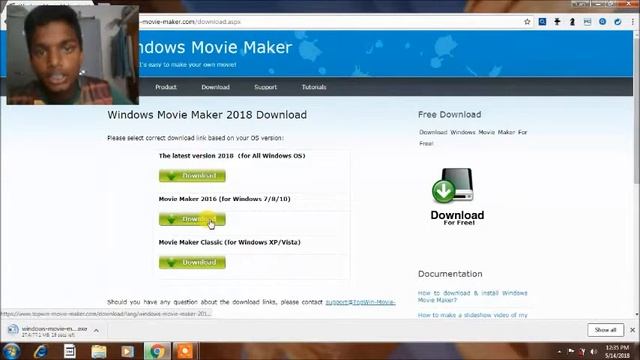Open the Tutorials nav item

tap(314, 87)
